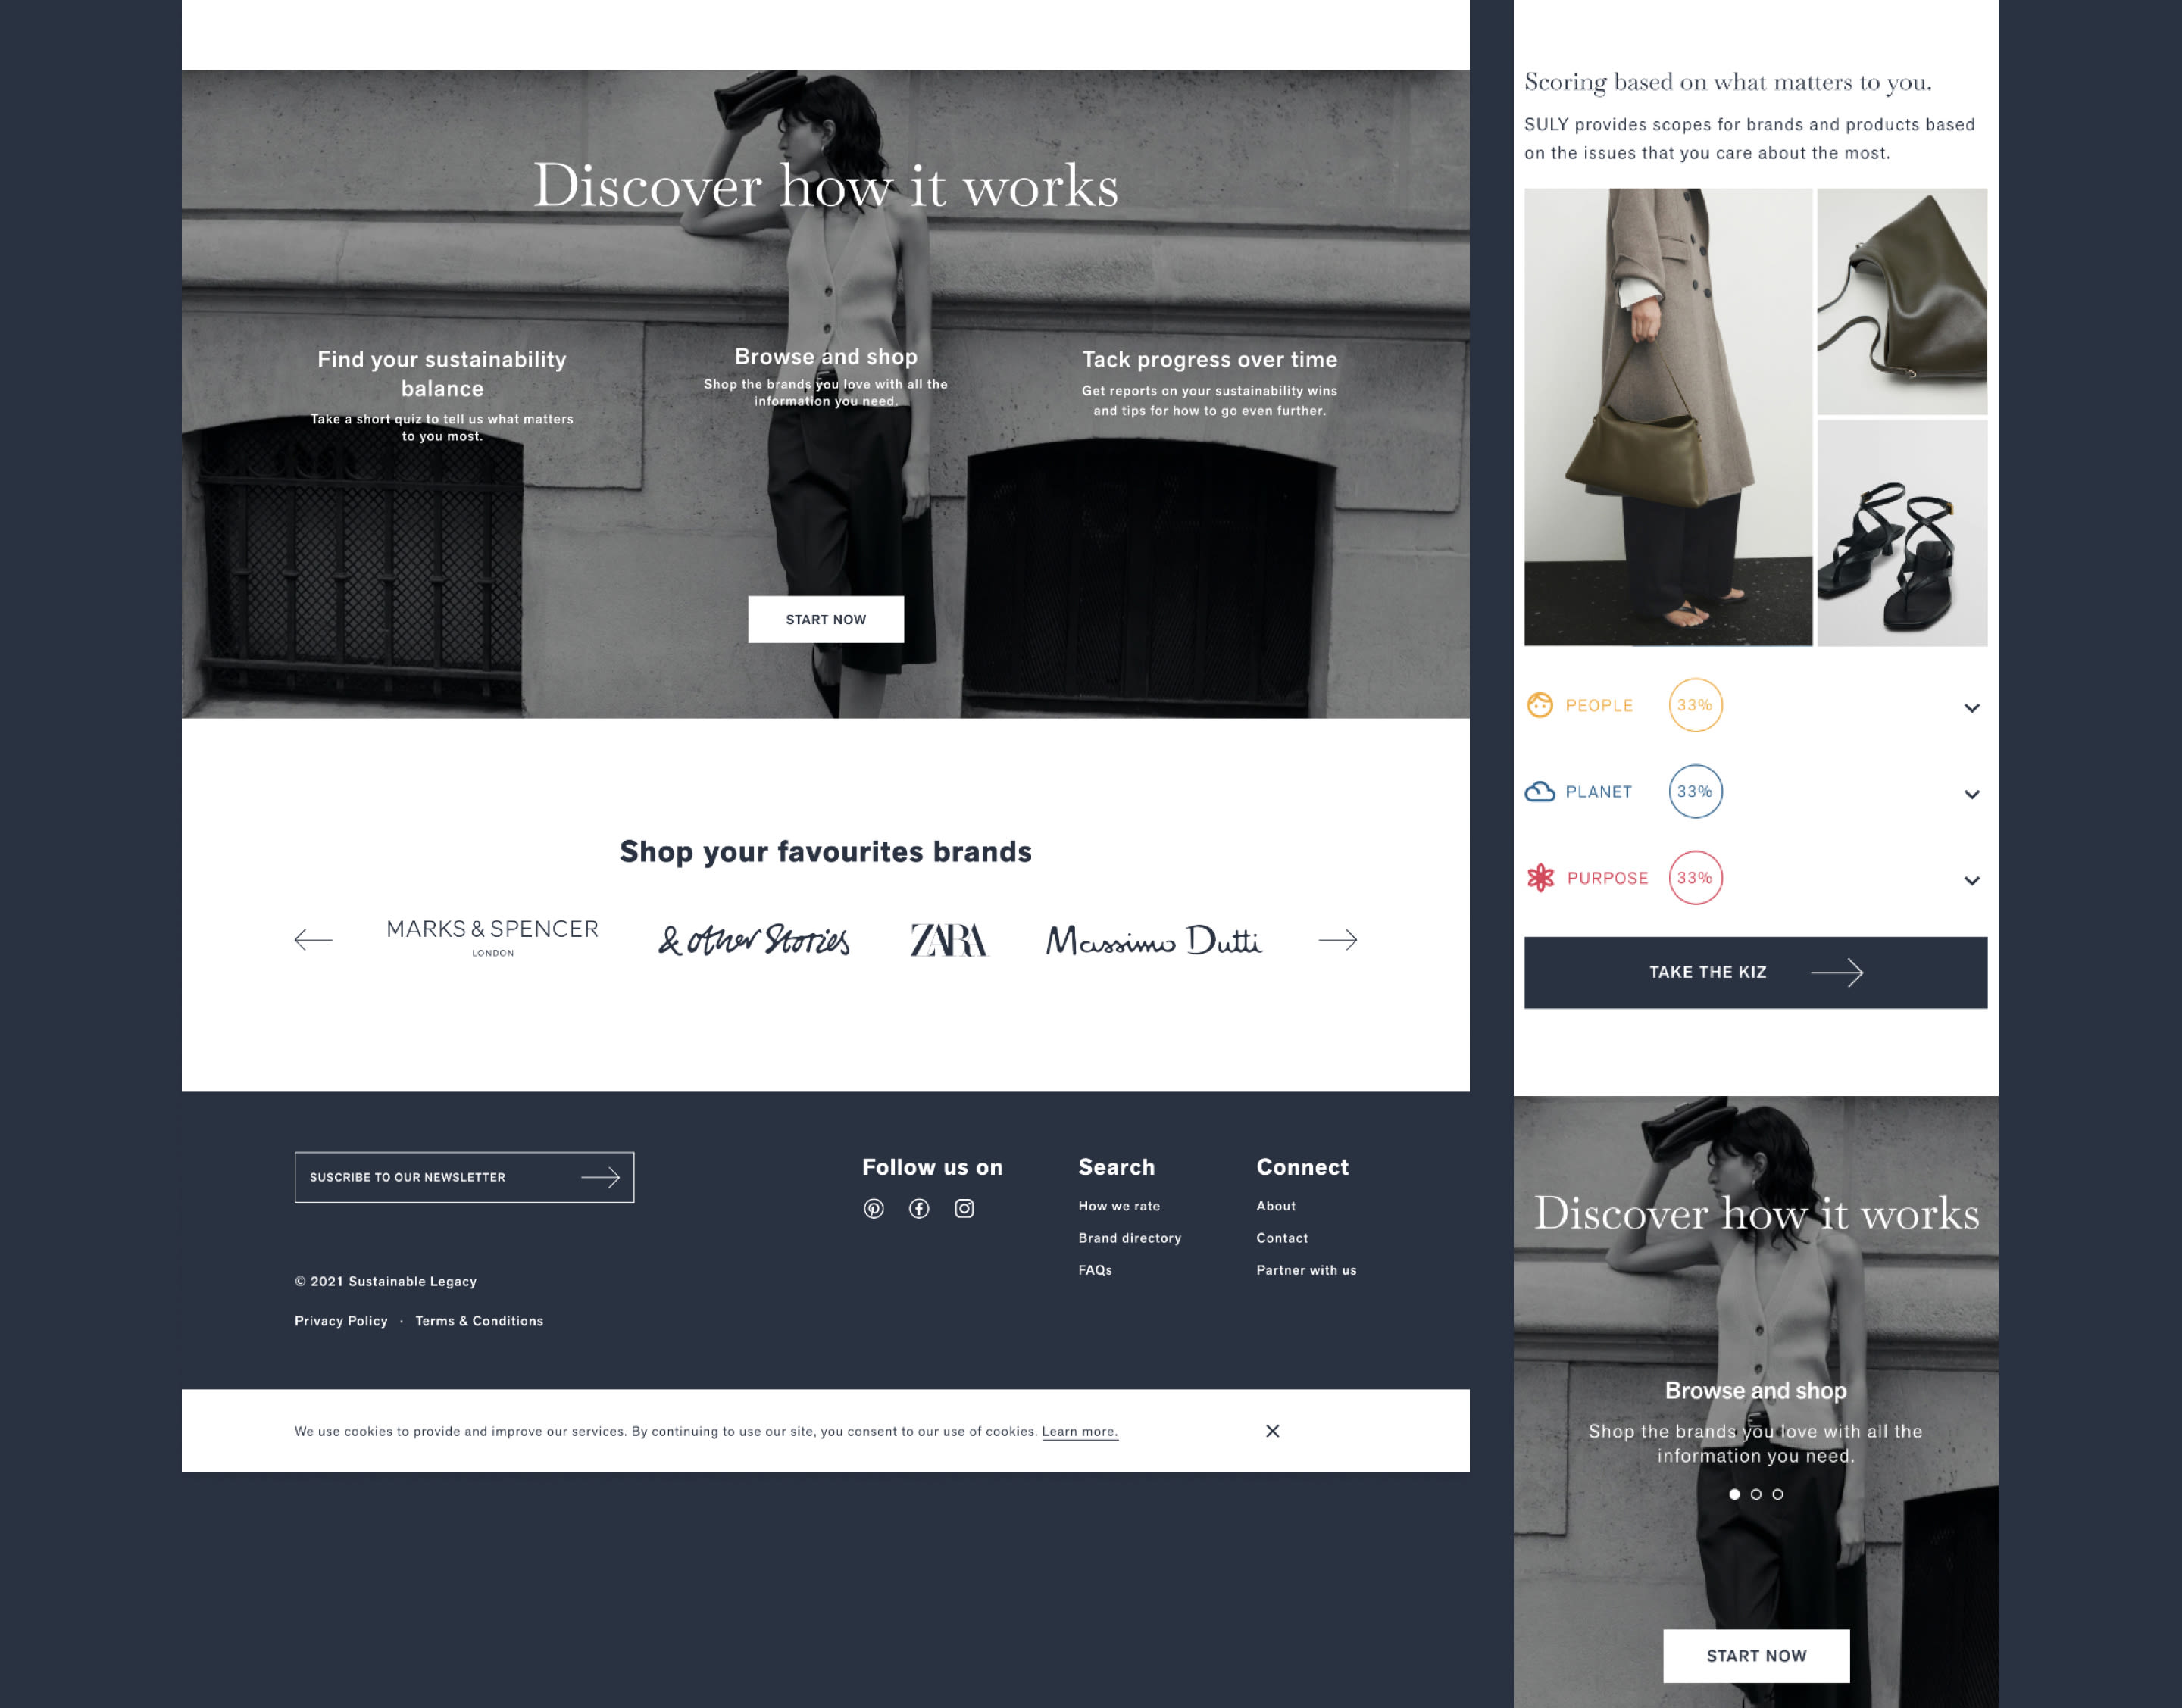Click the People face icon

[1539, 705]
